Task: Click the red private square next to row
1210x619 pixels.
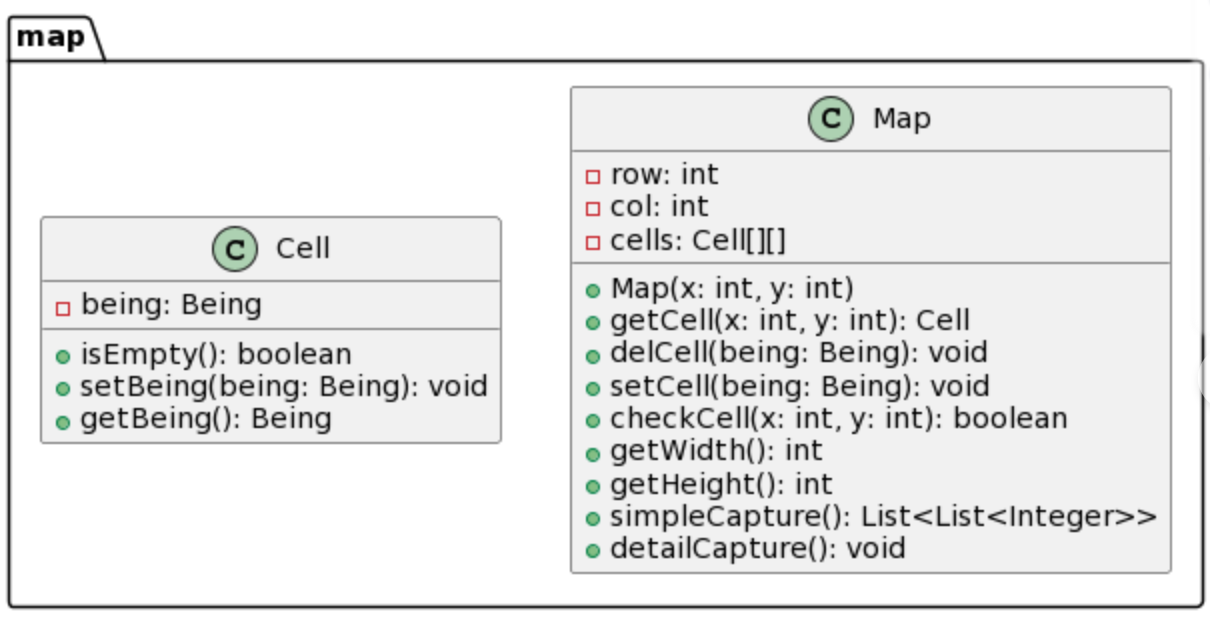Action: tap(592, 177)
